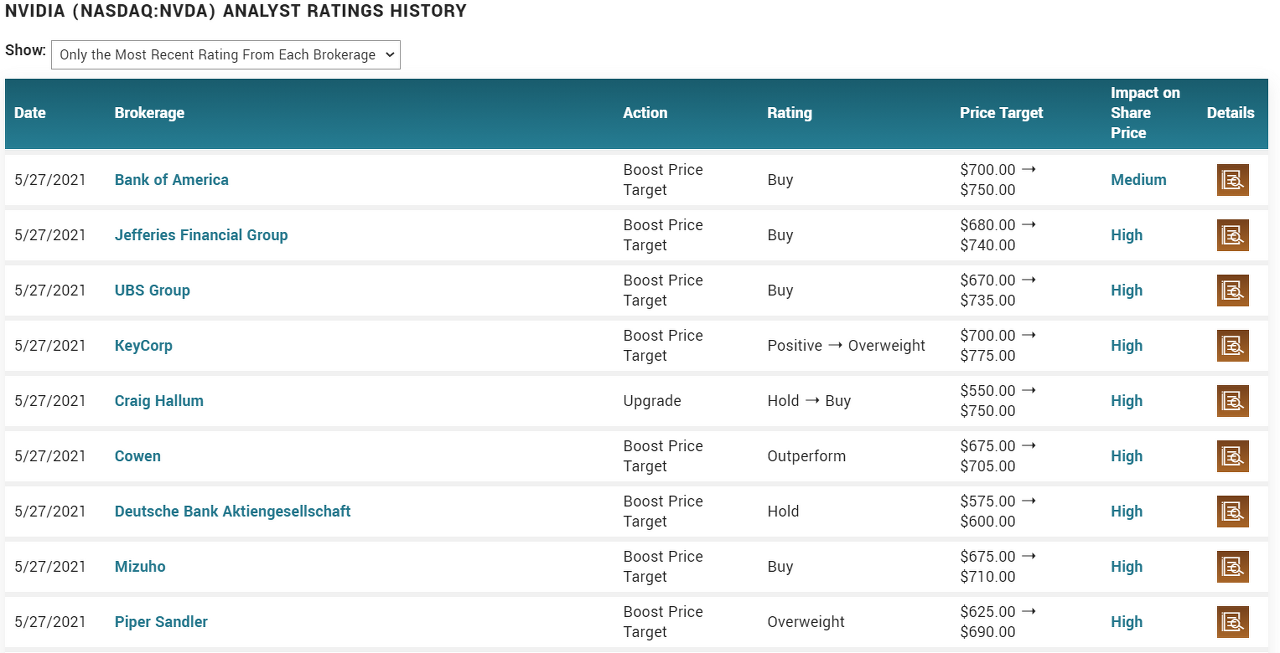1280x653 pixels.
Task: Open details icon for Piper Sandler row
Action: 1233,621
